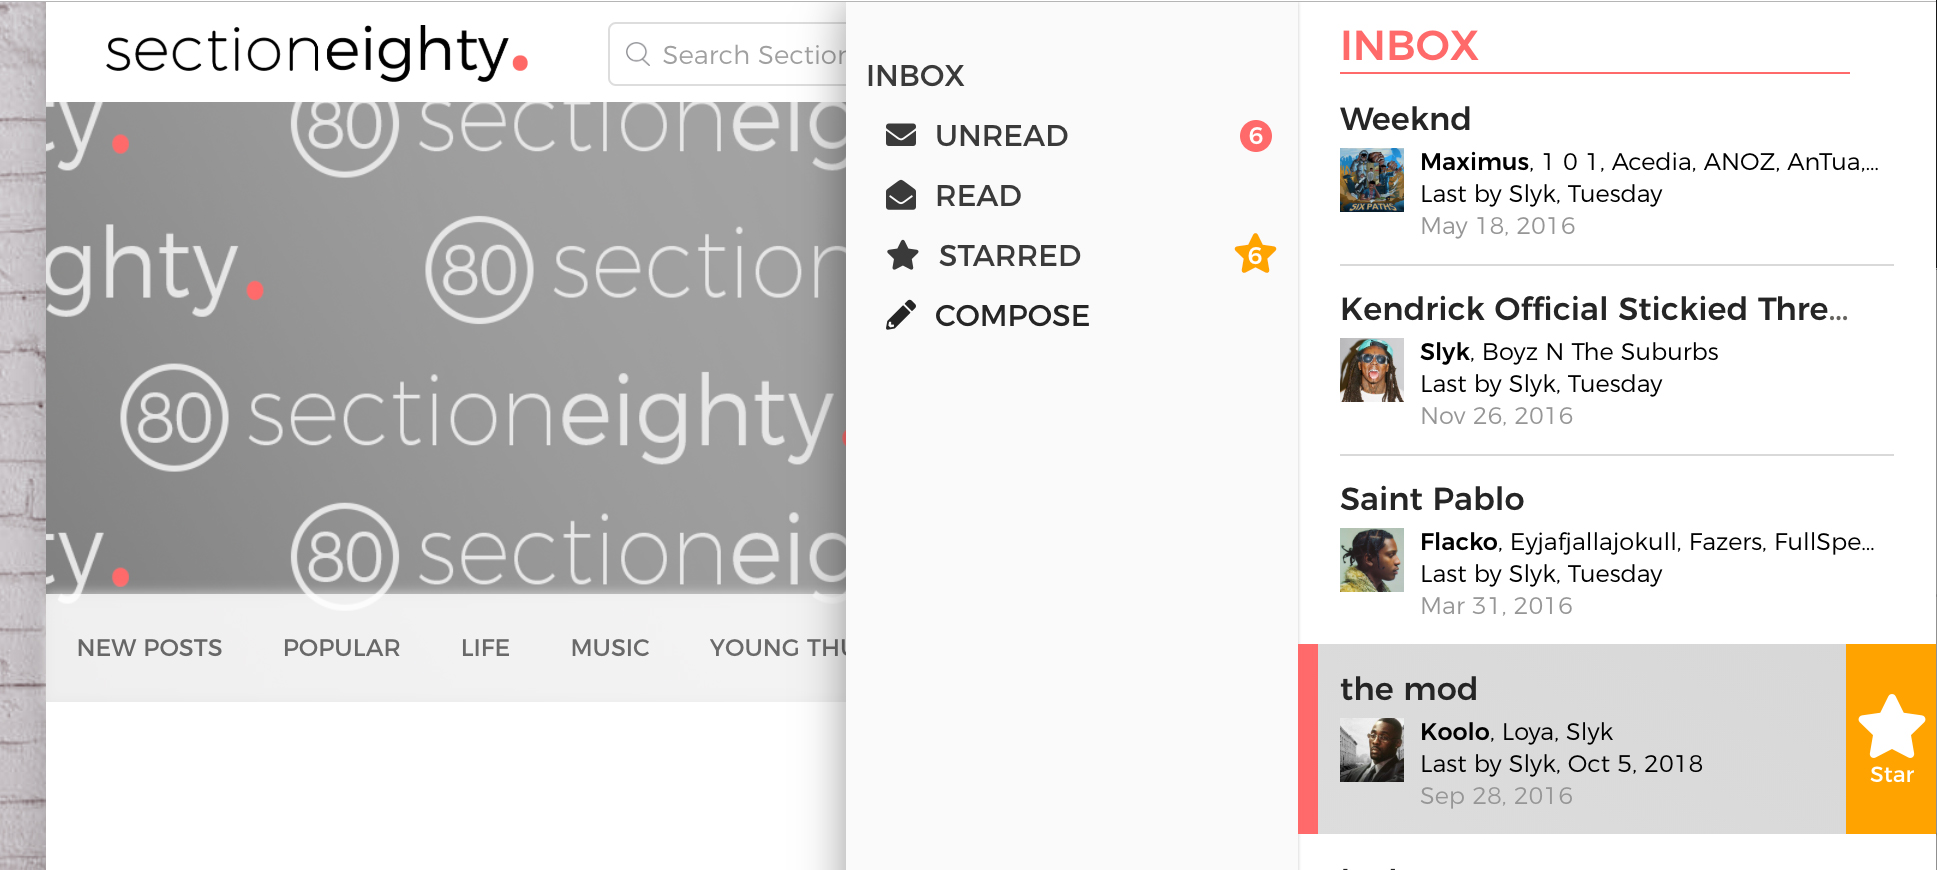Click the search magnifier icon
Screen dimensions: 1937x870
638,54
